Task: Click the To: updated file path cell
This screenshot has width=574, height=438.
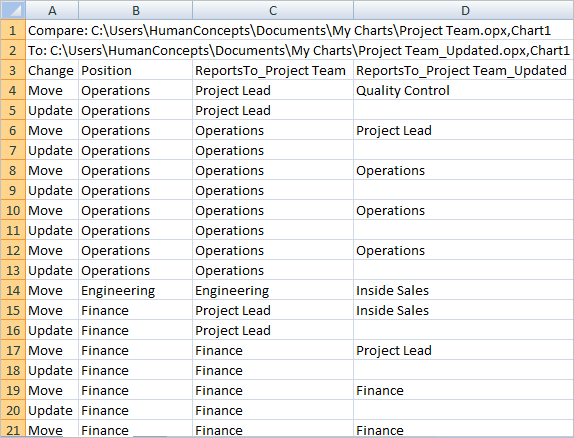Action: coord(299,51)
